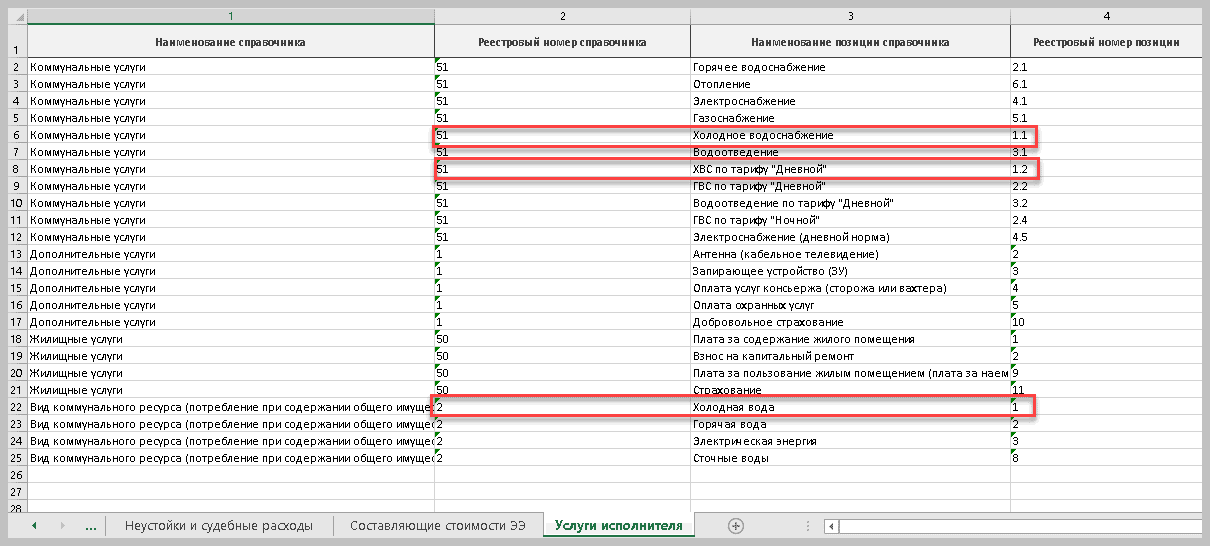Click the 'Наименование справочника' header cell
1210x546 pixels.
[230, 42]
